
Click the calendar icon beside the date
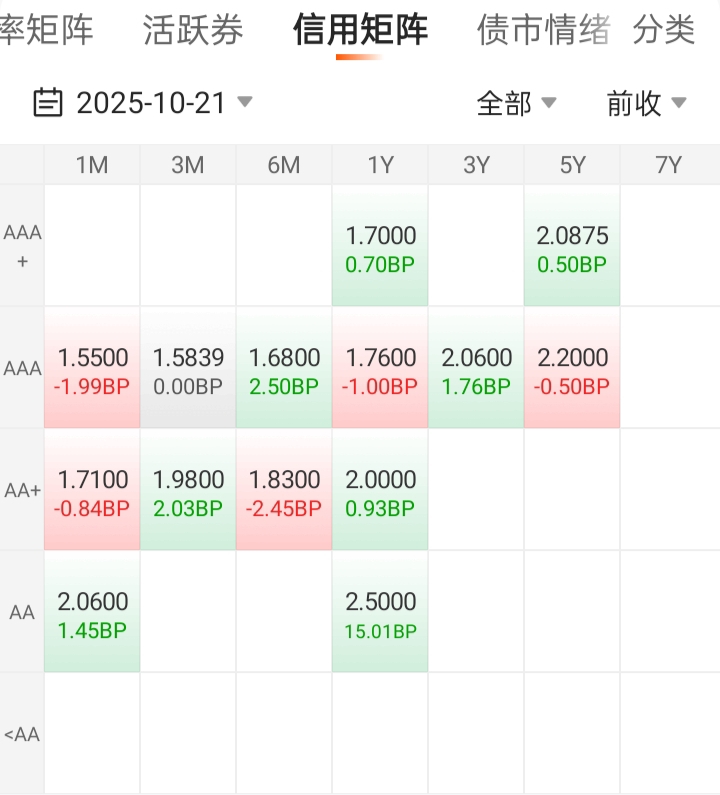[x=47, y=102]
